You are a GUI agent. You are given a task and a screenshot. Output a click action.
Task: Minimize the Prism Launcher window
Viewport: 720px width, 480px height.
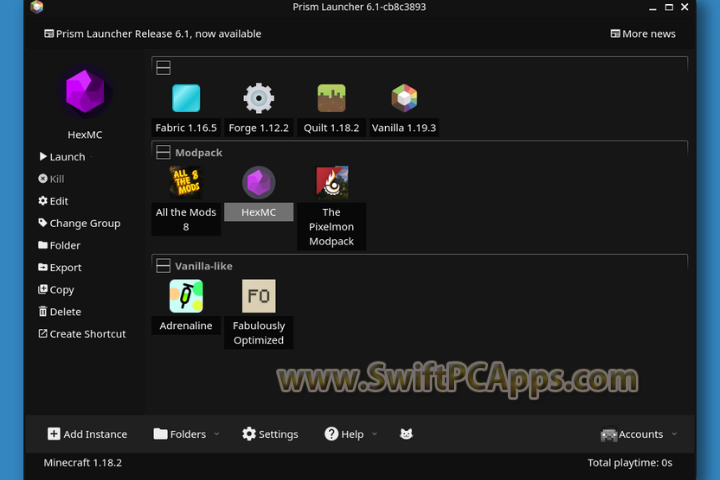[x=652, y=7]
